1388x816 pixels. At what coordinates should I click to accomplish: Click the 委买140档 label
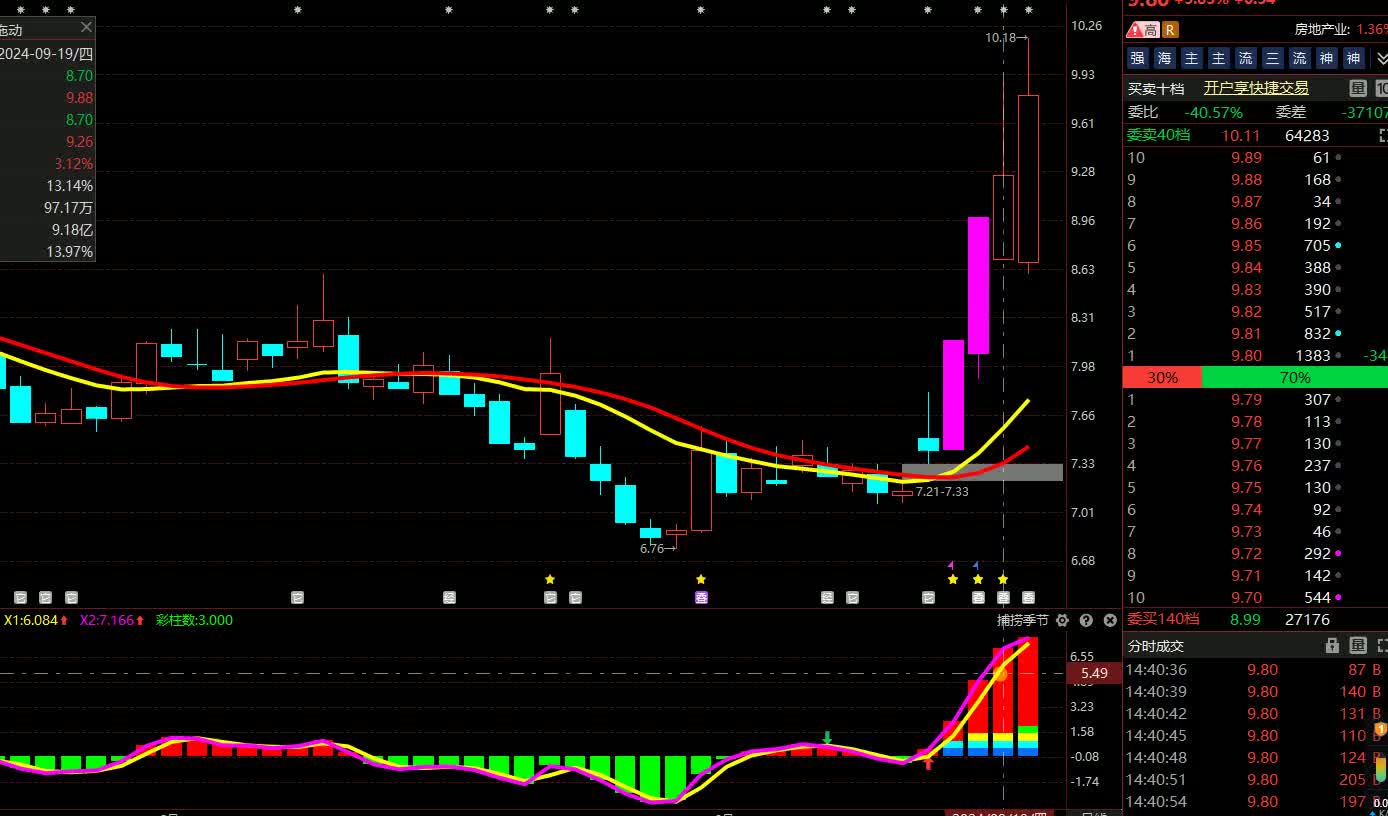pos(1163,619)
